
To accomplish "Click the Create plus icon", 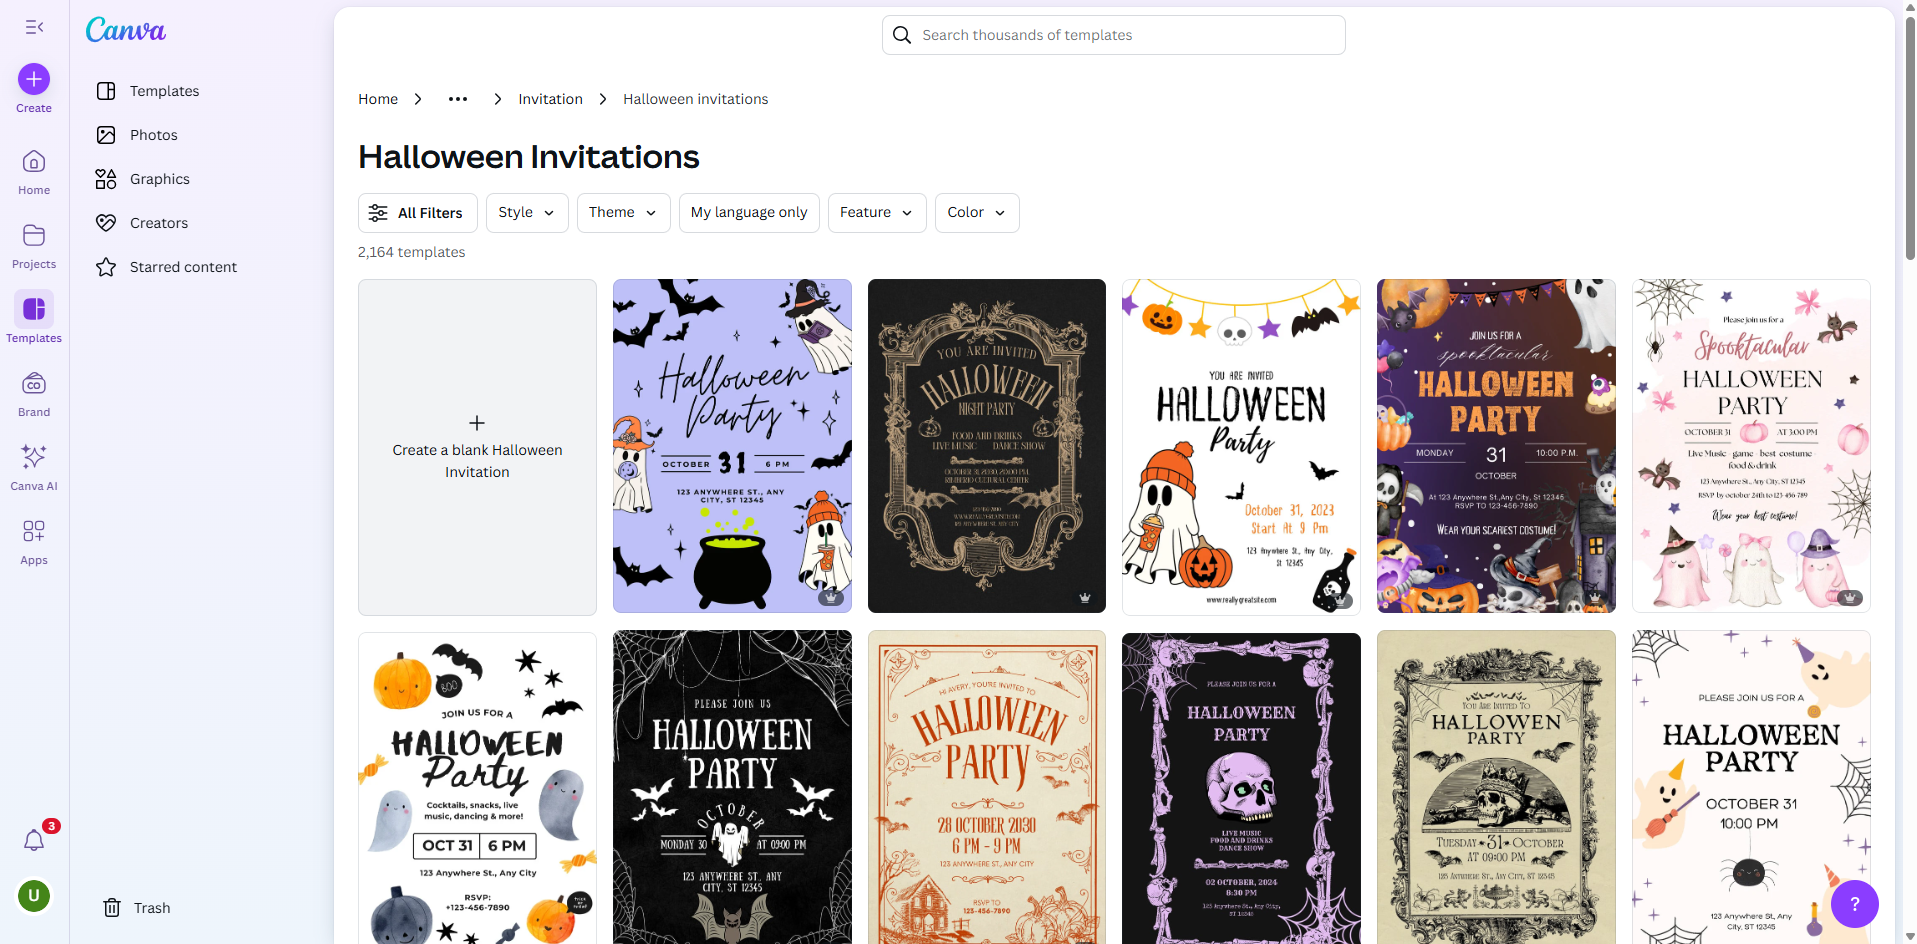I will coord(33,77).
